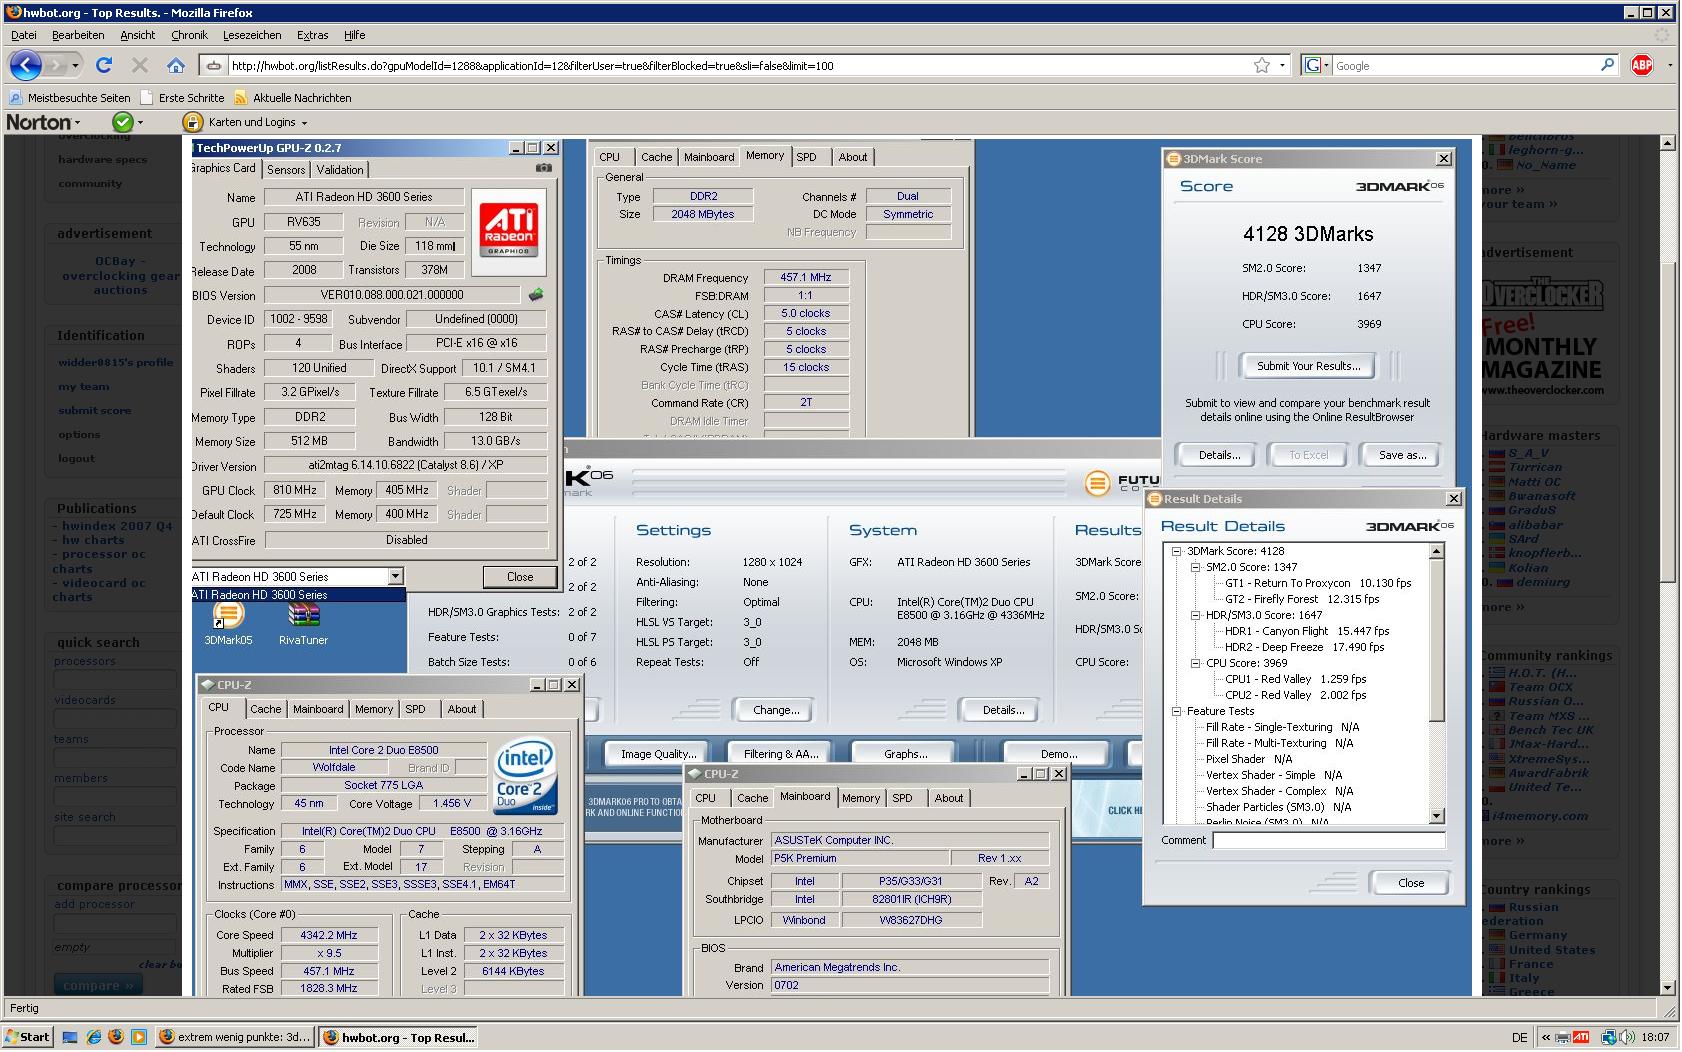Collapse the Feature Tests tree node

pos(1177,711)
